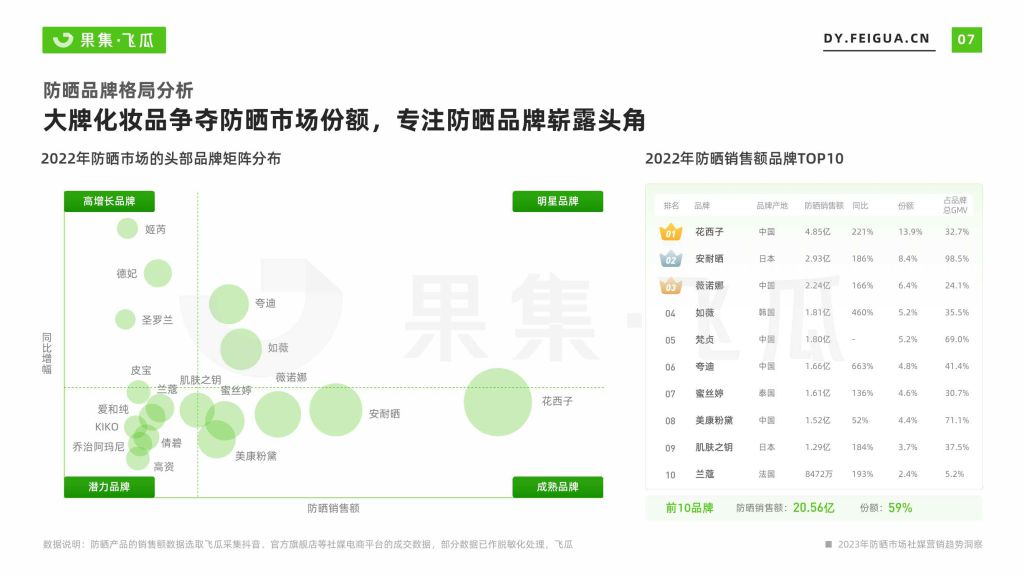
Task: Click the 同比 column header
Action: 860,206
